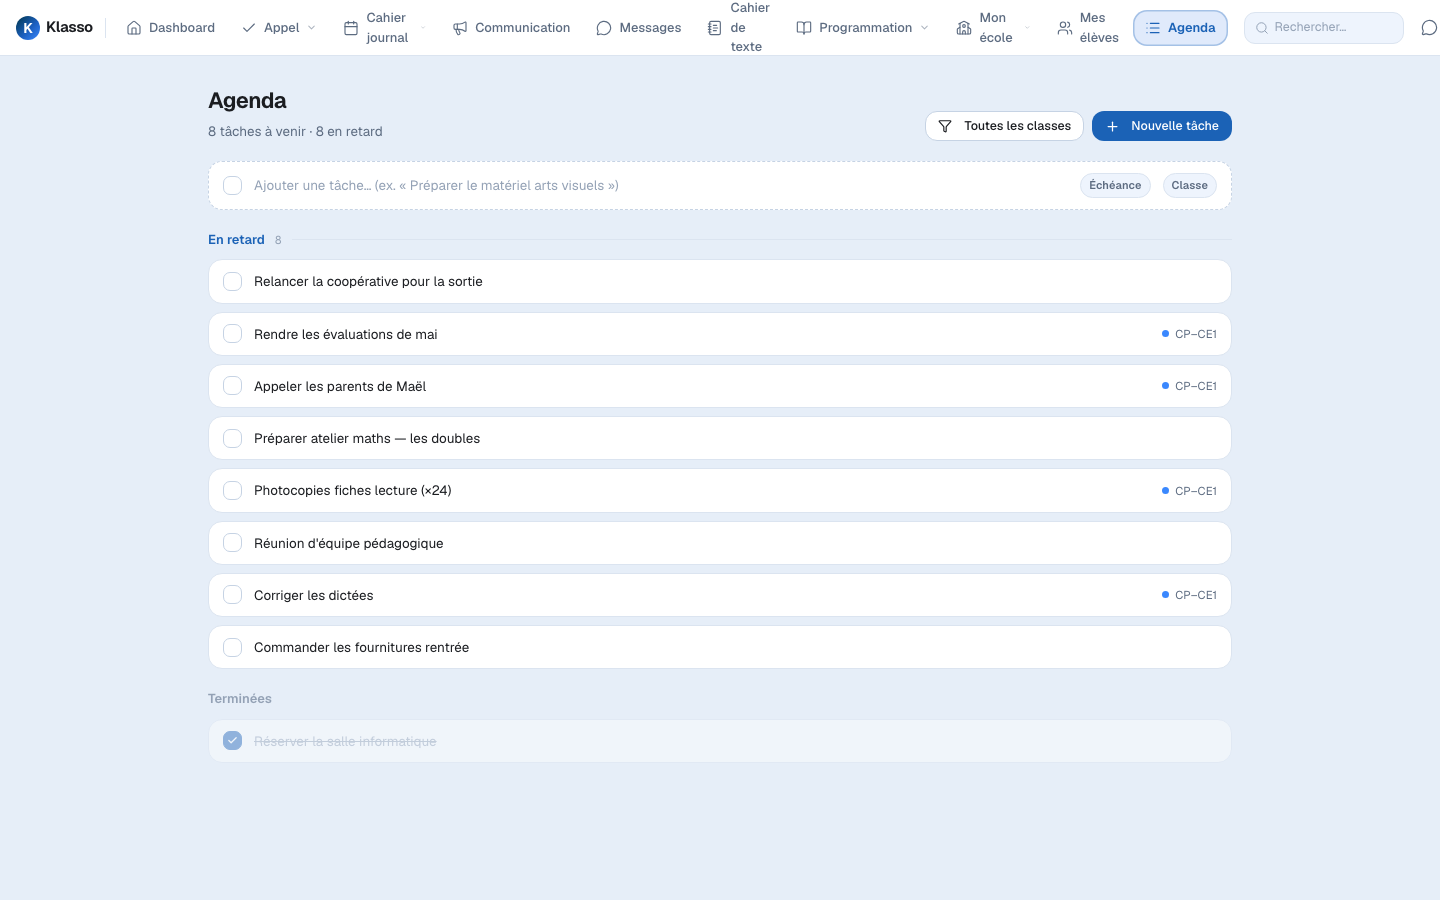1440x900 pixels.
Task: Uncheck 'Réserver la salle informatique' completed task
Action: click(x=233, y=741)
